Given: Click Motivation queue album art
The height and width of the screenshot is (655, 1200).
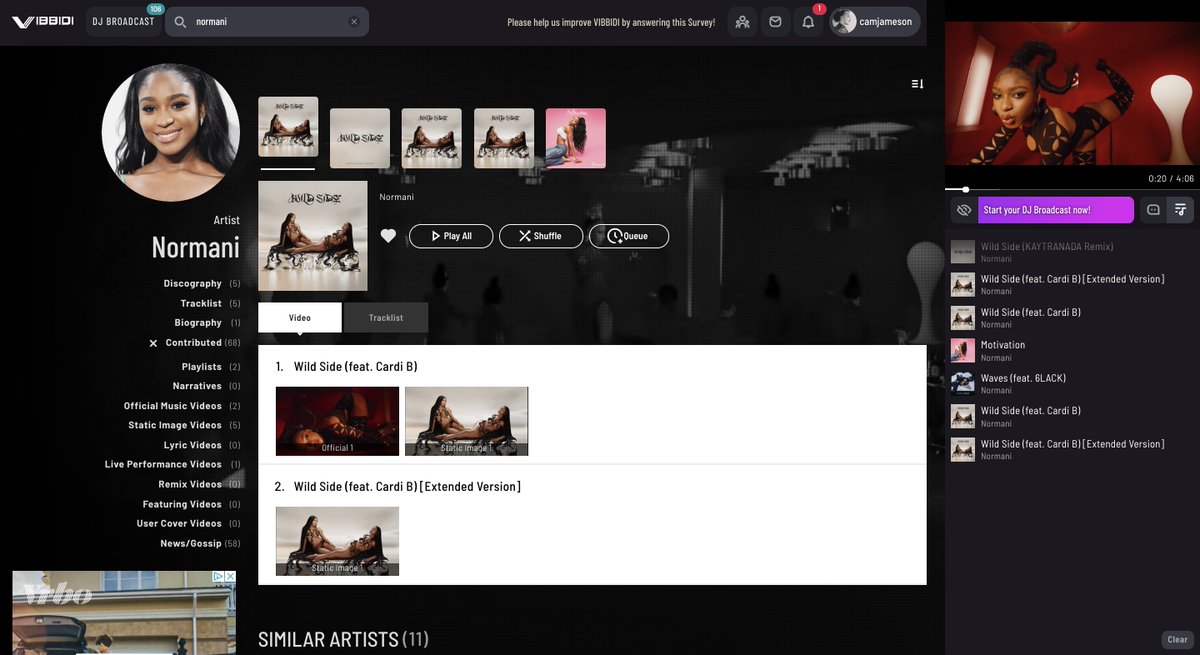Looking at the screenshot, I should 963,351.
